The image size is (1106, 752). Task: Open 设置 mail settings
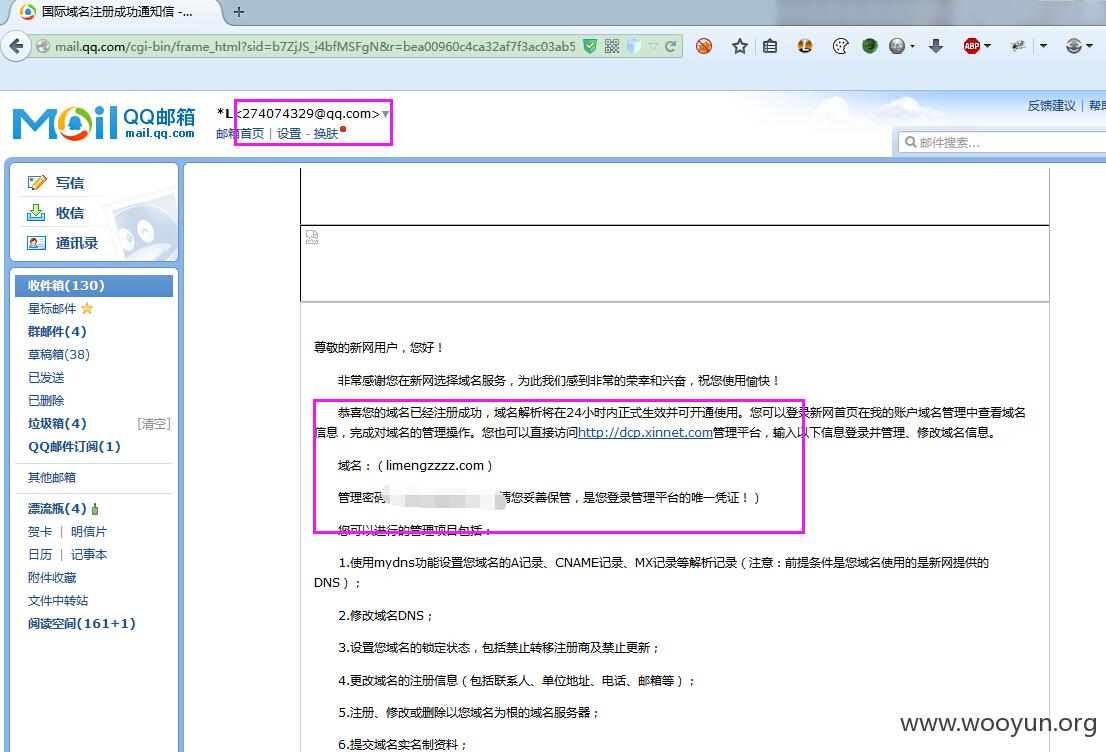click(x=288, y=133)
